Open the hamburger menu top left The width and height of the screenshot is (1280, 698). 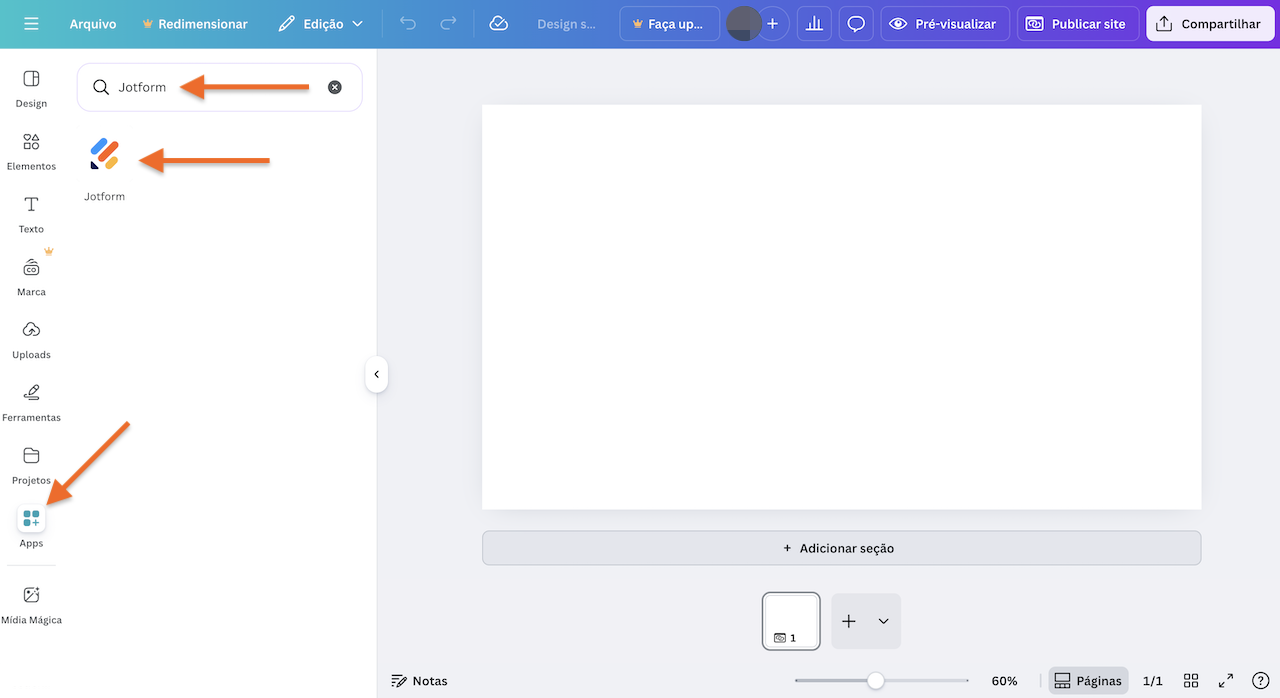coord(33,23)
